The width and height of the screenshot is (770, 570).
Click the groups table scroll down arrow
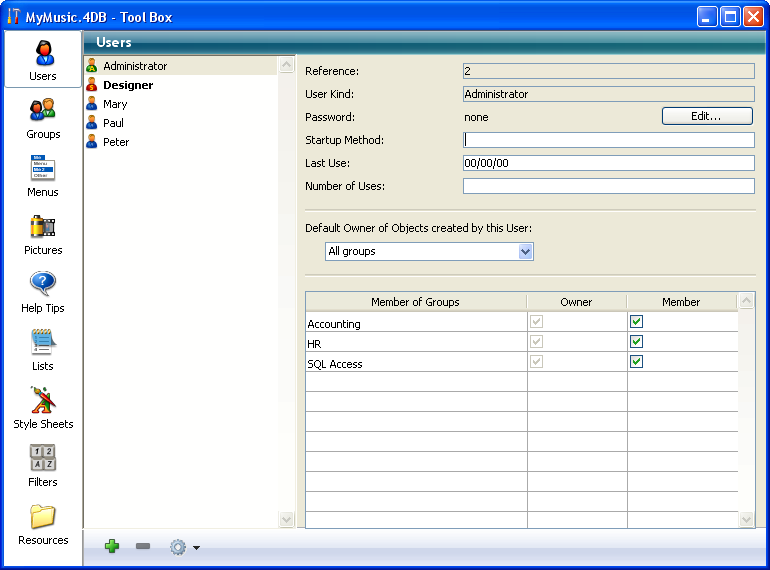746,519
